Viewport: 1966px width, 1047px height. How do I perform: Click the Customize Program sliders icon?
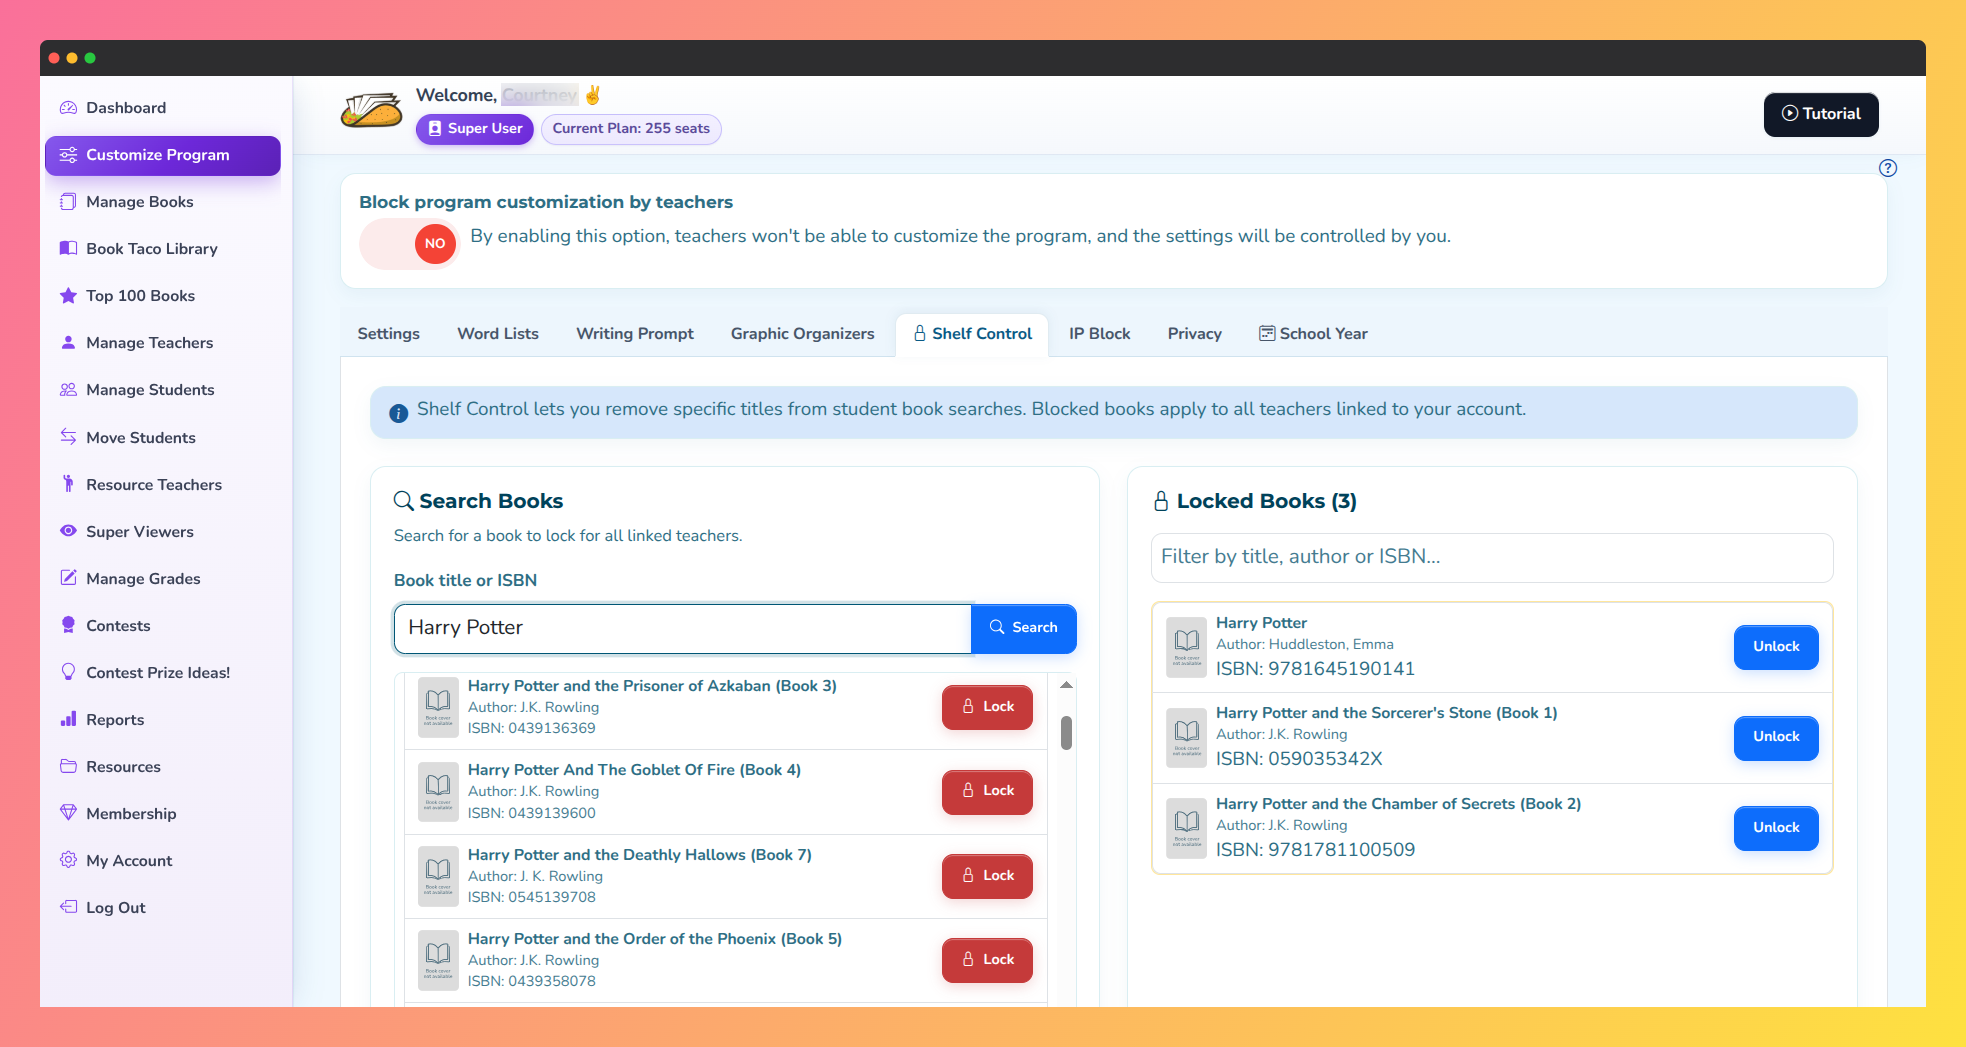pyautogui.click(x=68, y=155)
